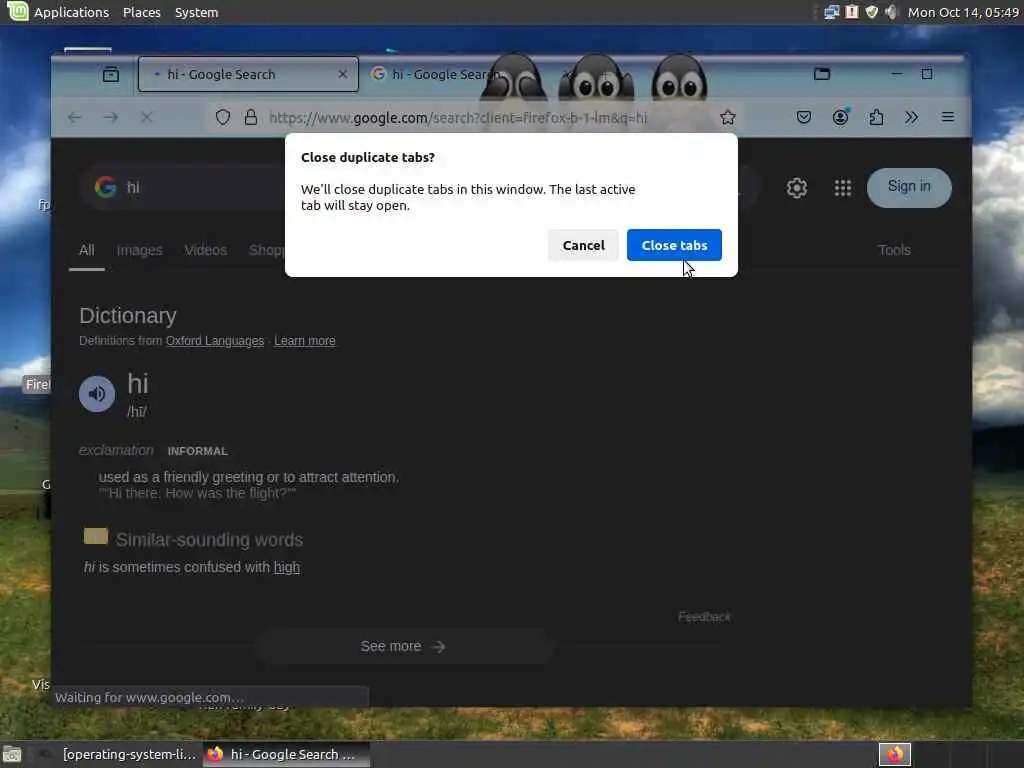Show more tools overflow chevron
Viewport: 1024px width, 768px height.
[912, 118]
